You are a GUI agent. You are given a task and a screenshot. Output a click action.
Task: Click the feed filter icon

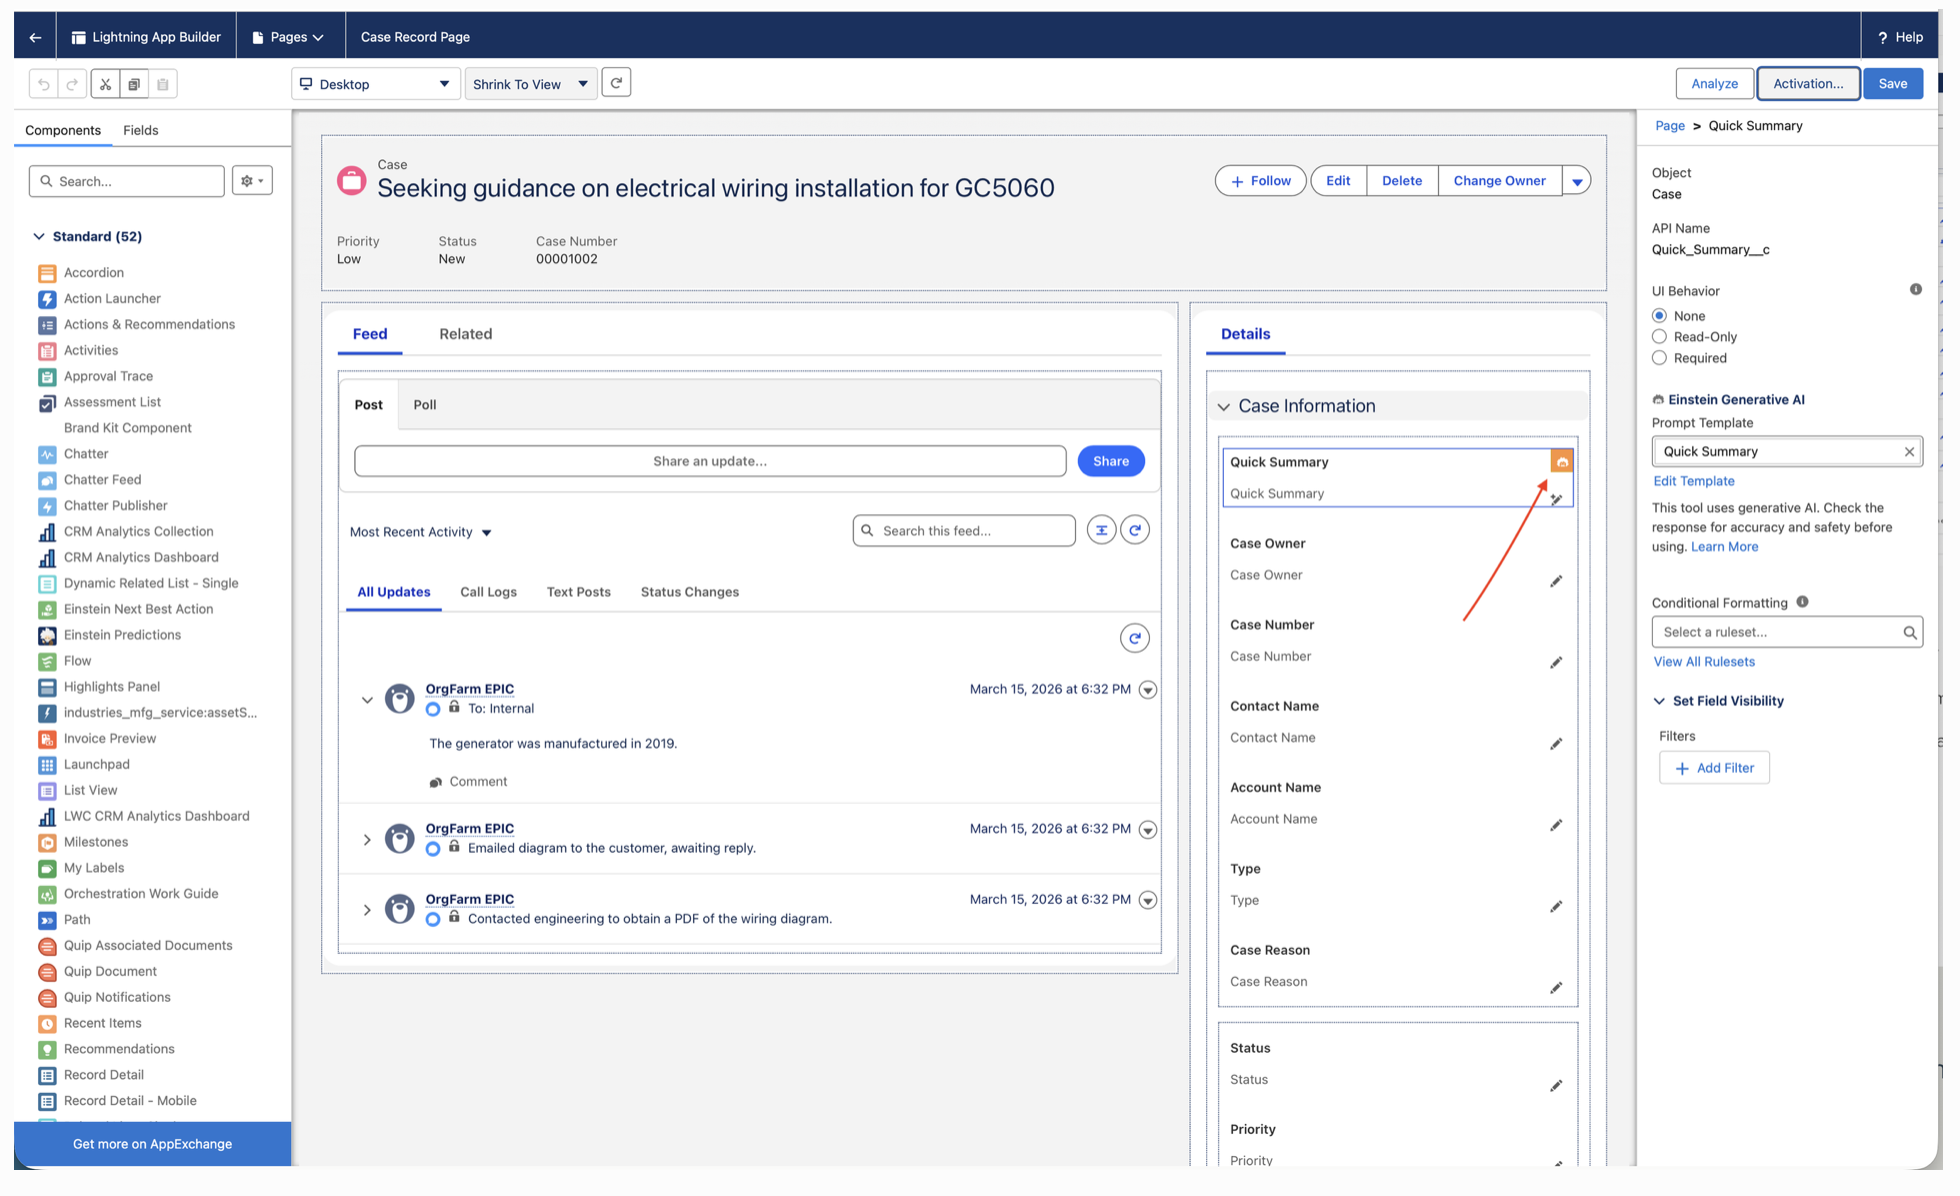[1101, 530]
